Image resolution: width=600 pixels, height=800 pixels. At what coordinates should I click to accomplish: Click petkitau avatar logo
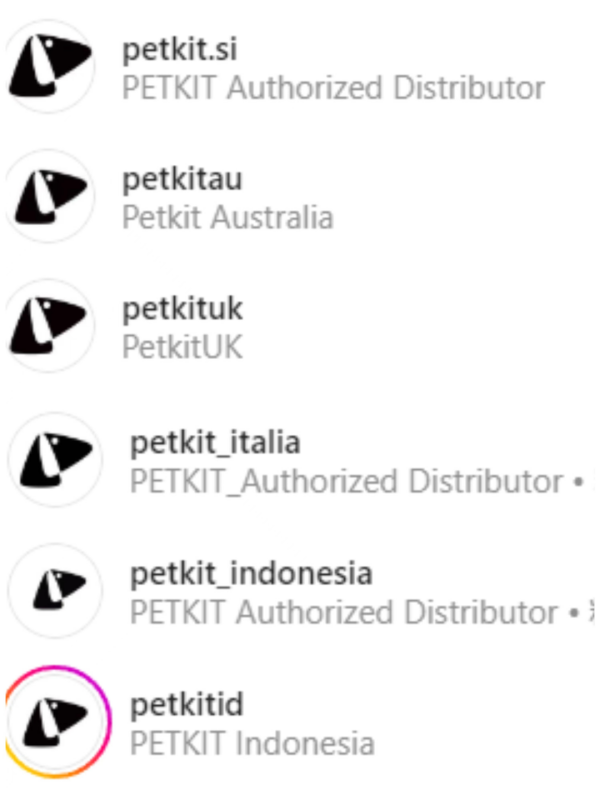click(x=49, y=196)
